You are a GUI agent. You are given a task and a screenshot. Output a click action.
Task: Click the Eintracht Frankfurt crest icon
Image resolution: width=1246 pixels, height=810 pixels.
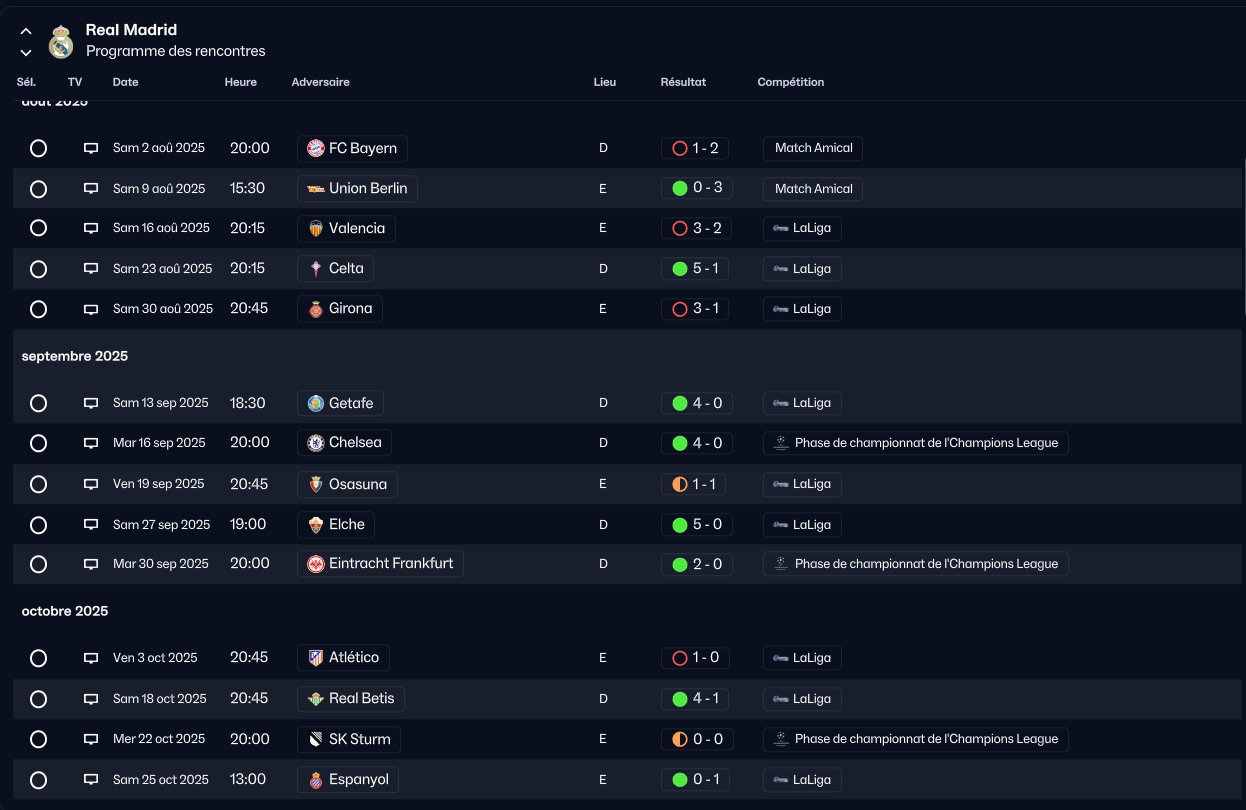(316, 564)
